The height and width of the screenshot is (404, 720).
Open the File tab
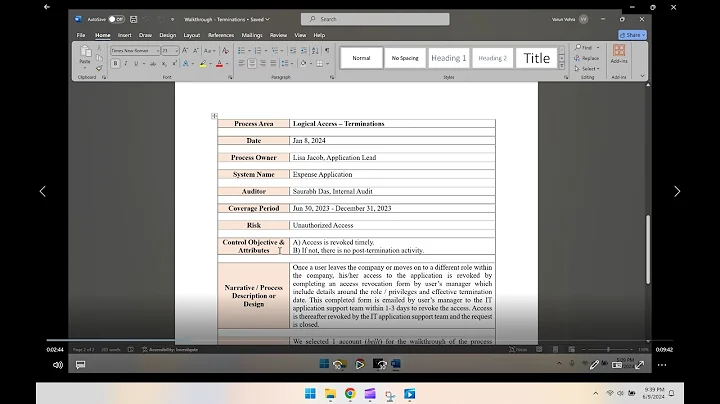(81, 35)
